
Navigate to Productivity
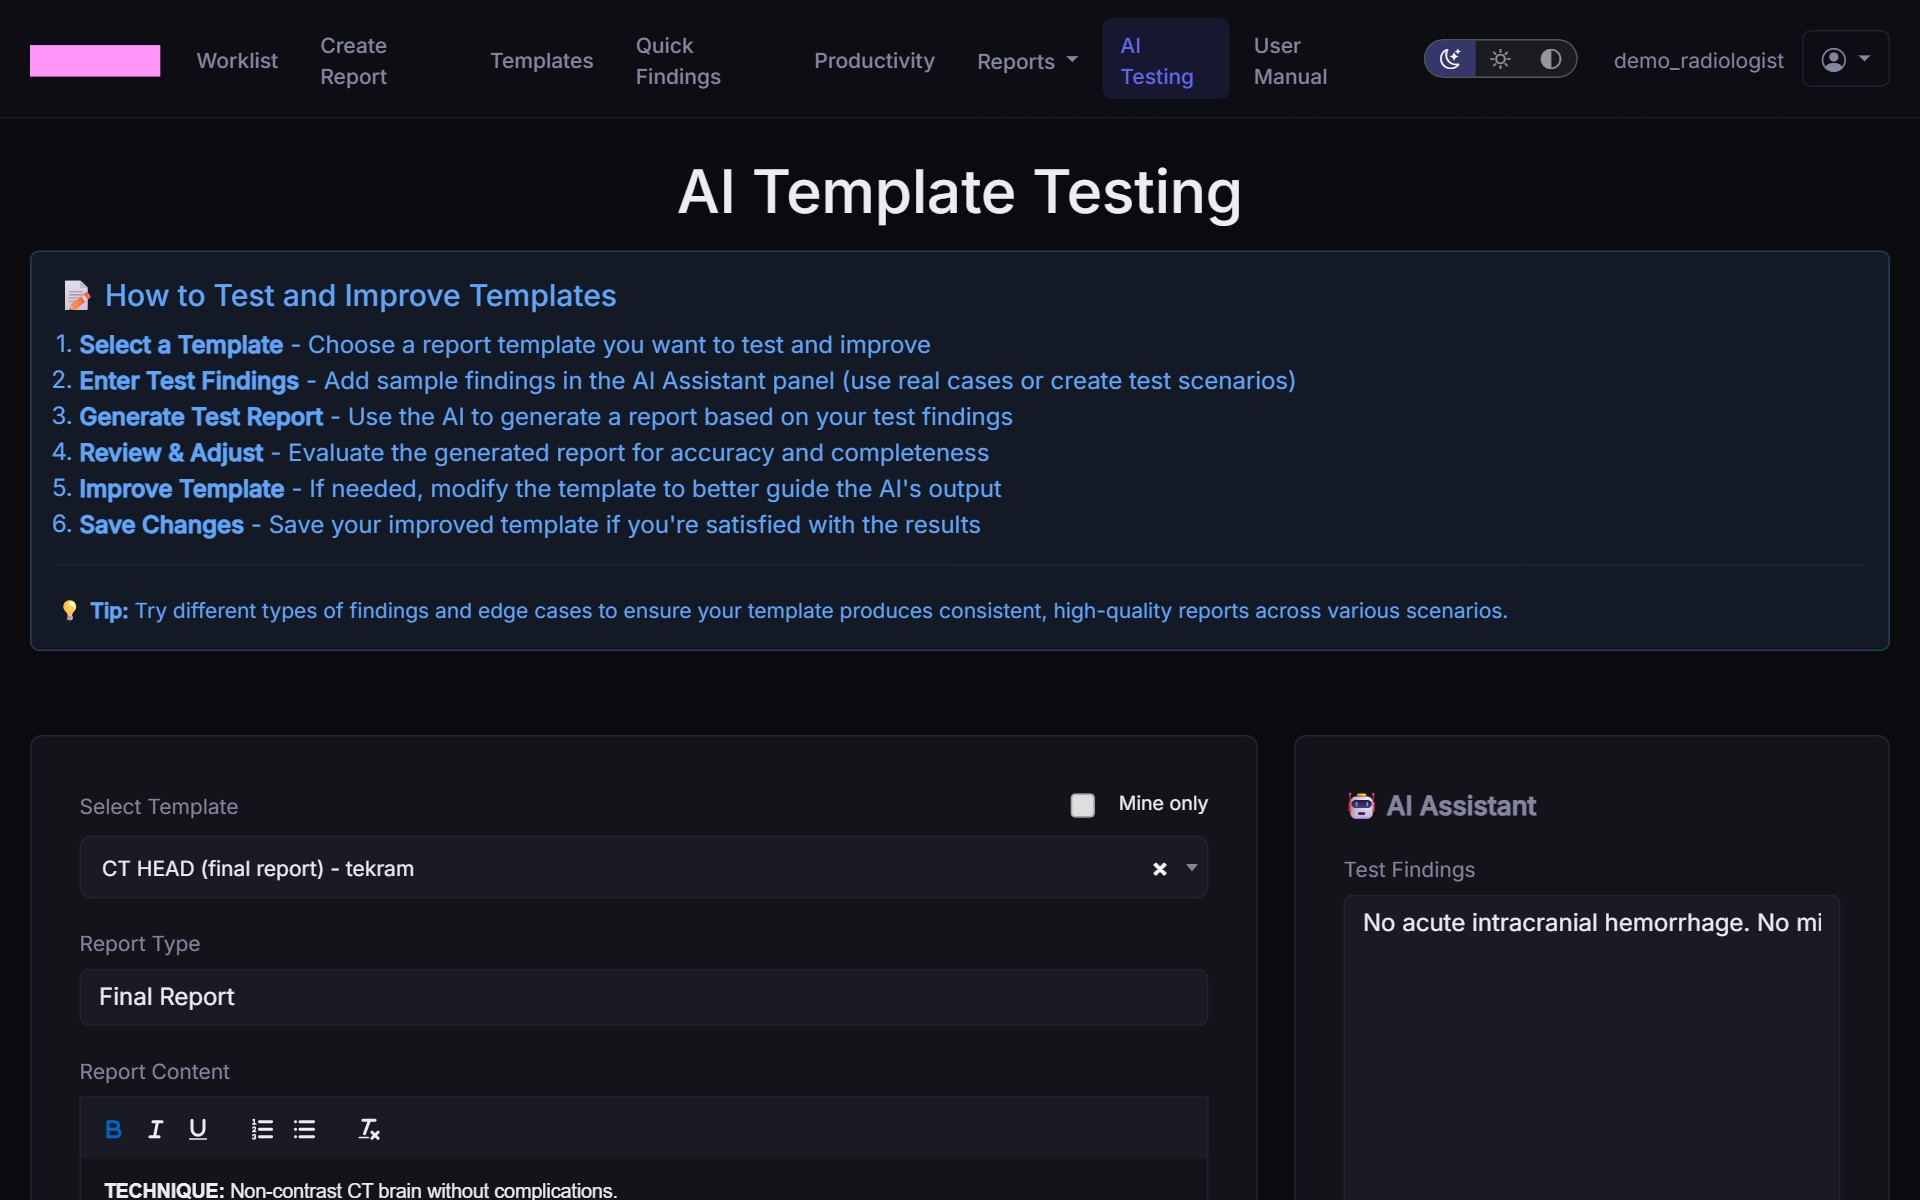click(874, 60)
